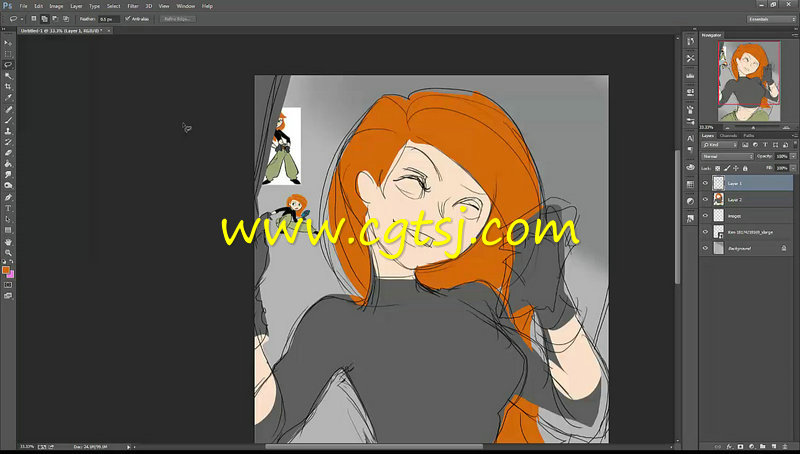
Task: Choose Intersect with Selection mode
Action: pyautogui.click(x=66, y=19)
